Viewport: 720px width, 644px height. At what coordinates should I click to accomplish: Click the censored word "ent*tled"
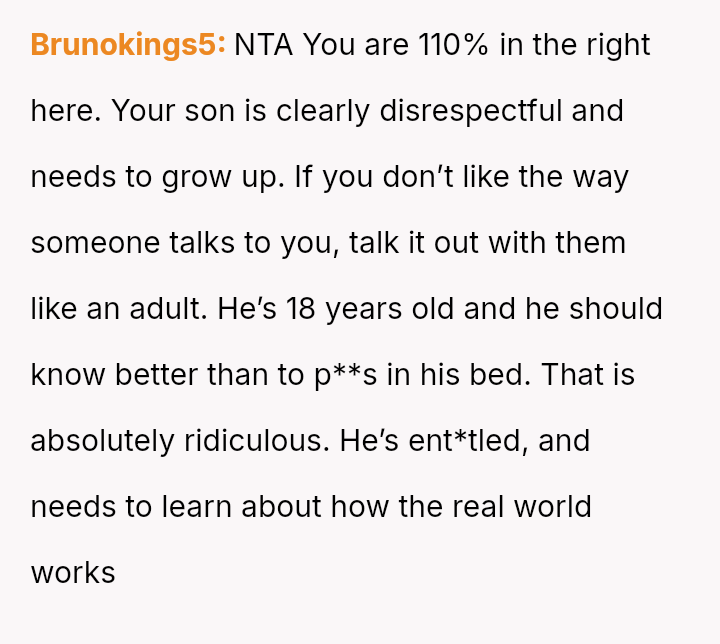(468, 441)
